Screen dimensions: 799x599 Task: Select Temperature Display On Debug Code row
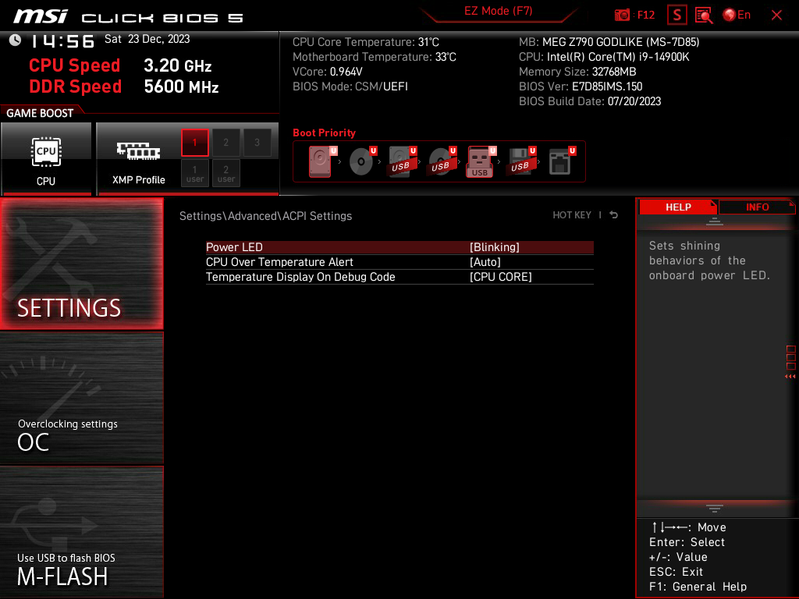(x=400, y=277)
